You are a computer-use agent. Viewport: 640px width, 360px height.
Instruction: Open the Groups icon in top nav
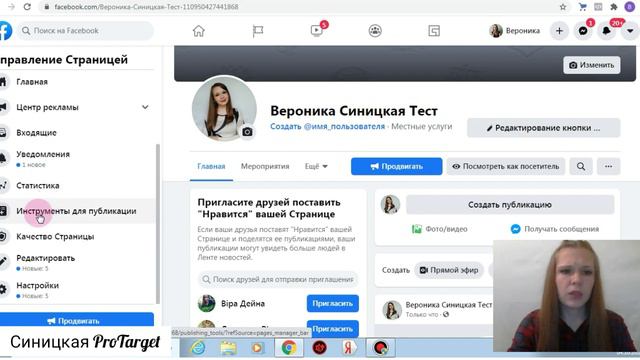coord(375,31)
